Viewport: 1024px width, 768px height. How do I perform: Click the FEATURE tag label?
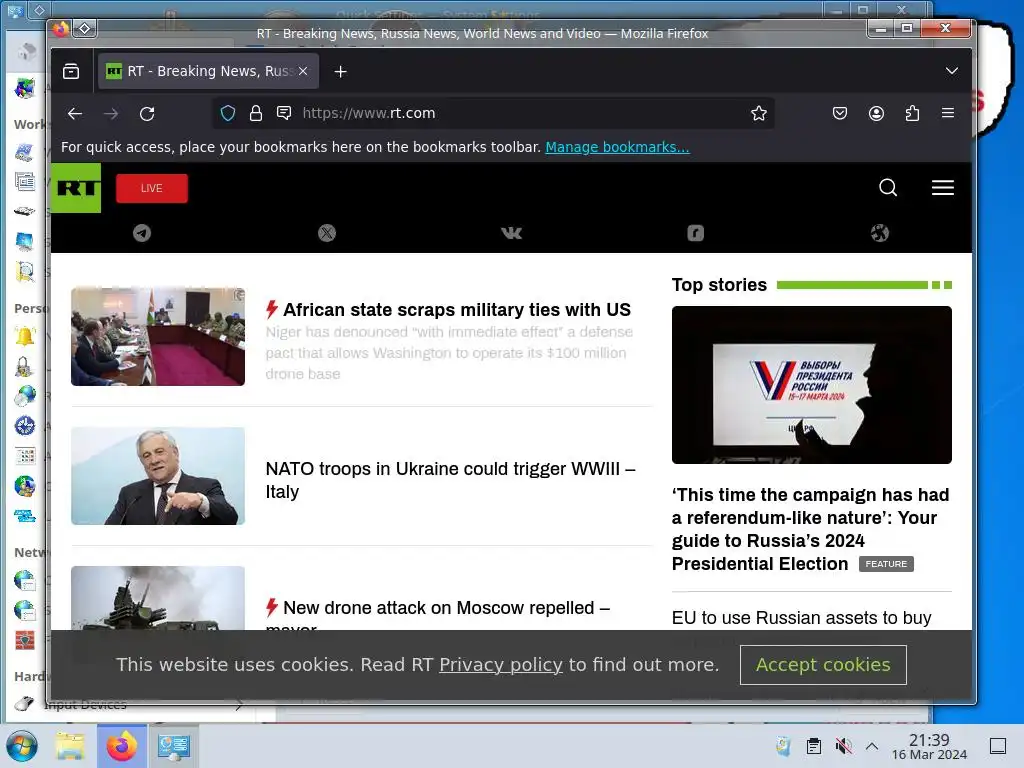(x=886, y=564)
